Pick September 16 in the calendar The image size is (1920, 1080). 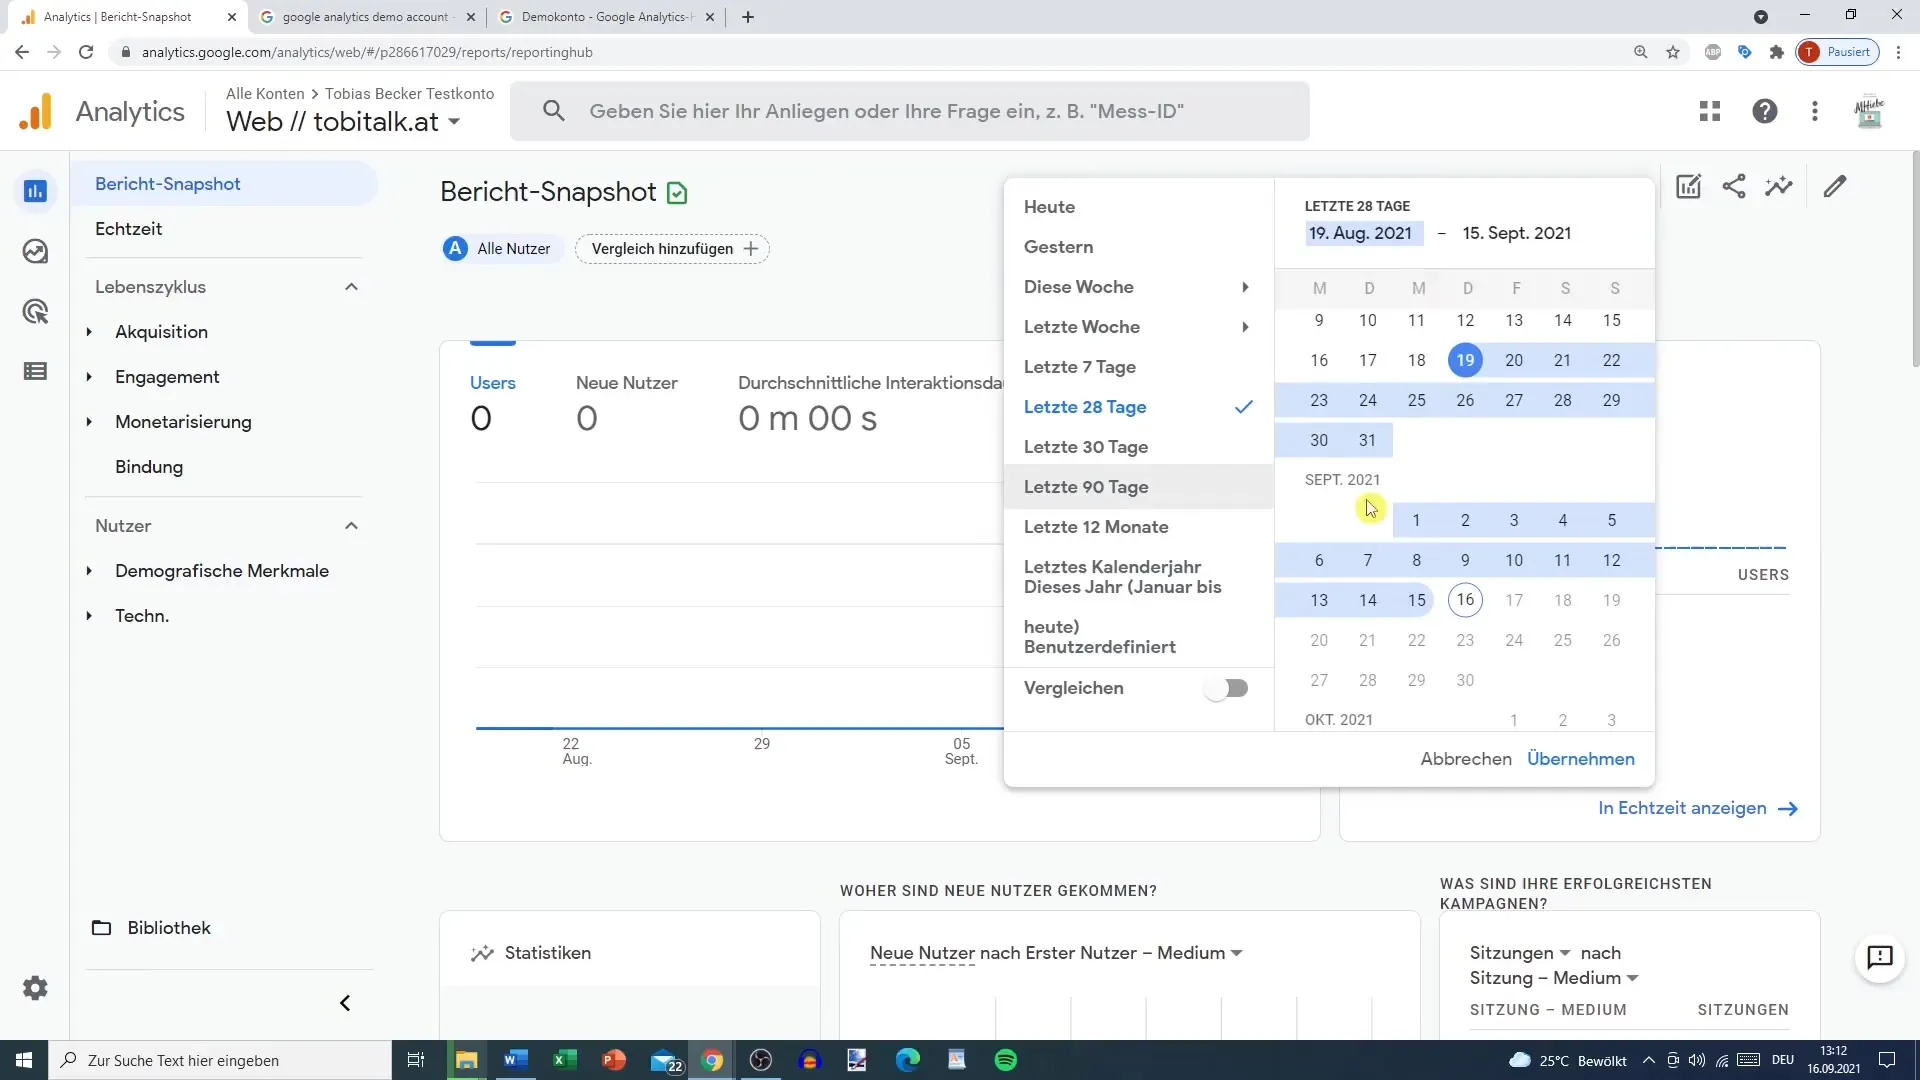(1465, 600)
